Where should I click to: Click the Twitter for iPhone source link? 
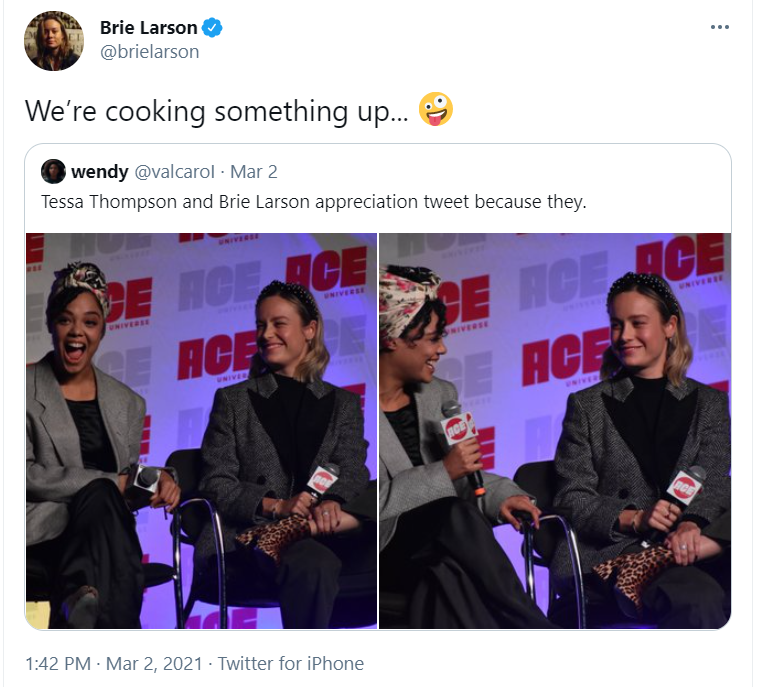click(x=290, y=663)
